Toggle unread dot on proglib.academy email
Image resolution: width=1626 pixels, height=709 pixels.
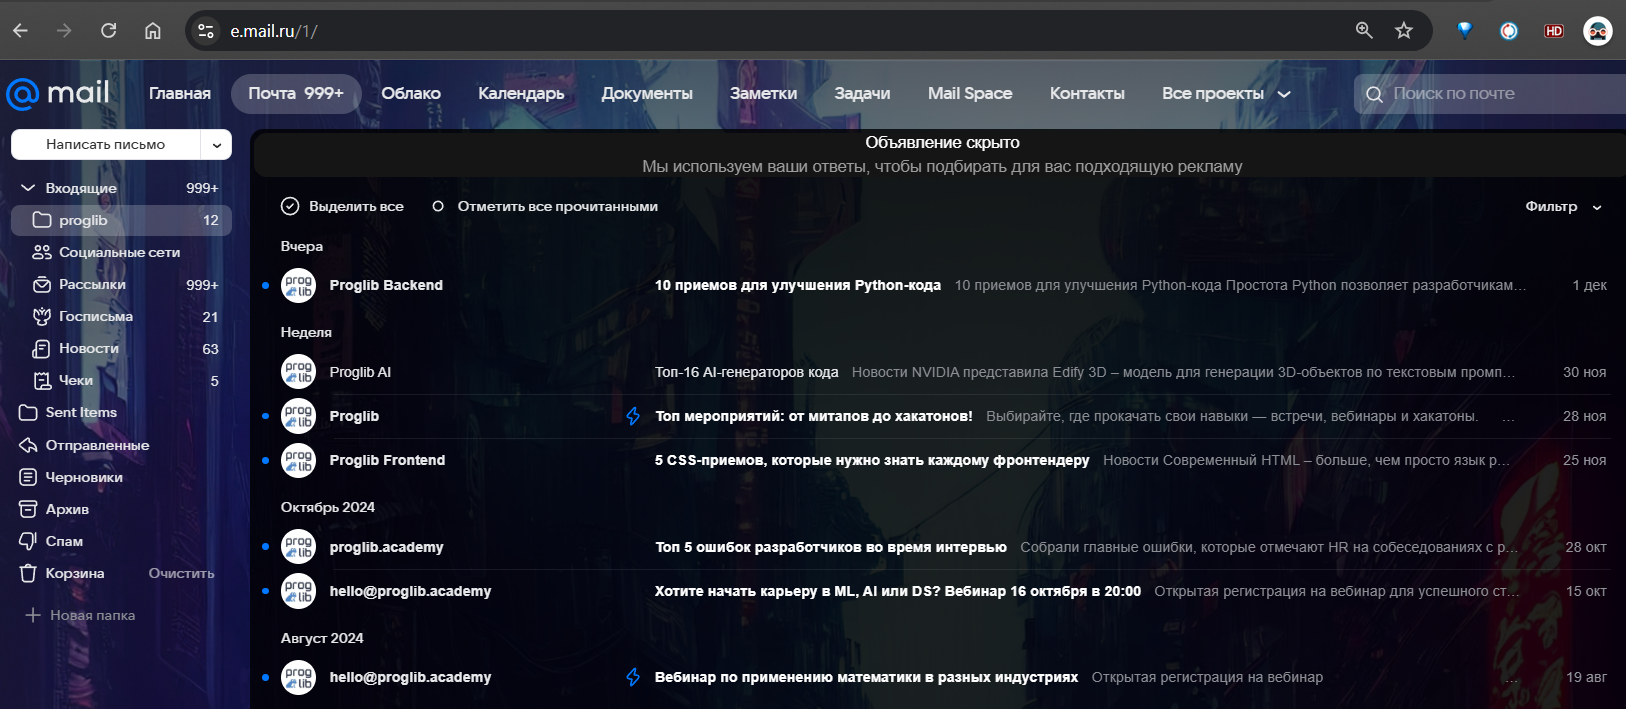265,547
